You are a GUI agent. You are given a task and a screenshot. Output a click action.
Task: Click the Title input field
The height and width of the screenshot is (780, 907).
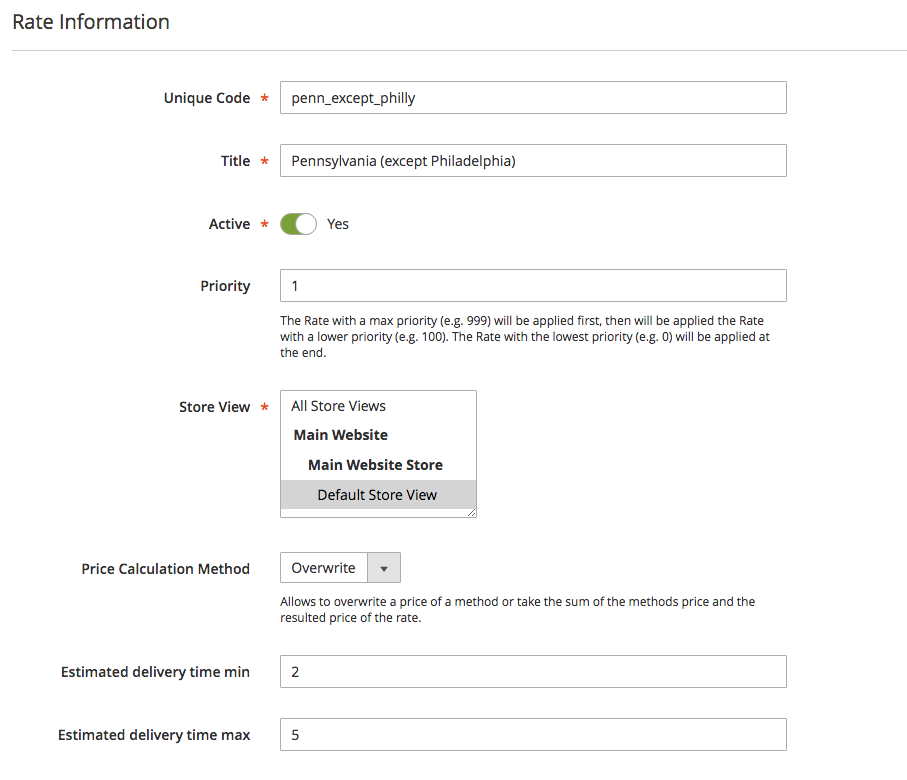click(x=533, y=161)
